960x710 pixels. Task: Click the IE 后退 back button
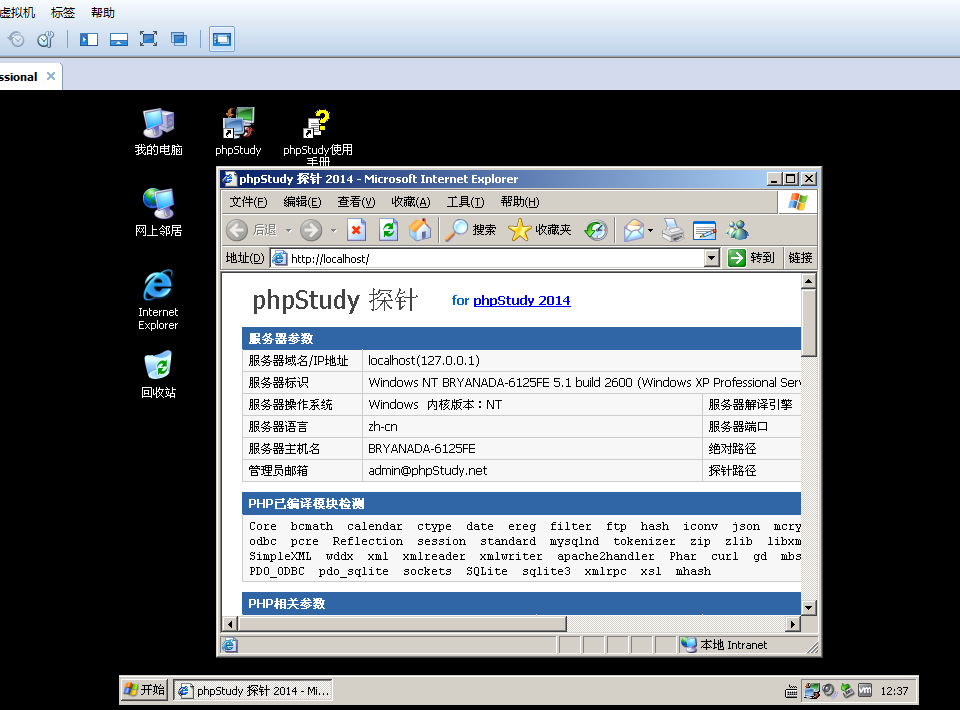pos(252,230)
